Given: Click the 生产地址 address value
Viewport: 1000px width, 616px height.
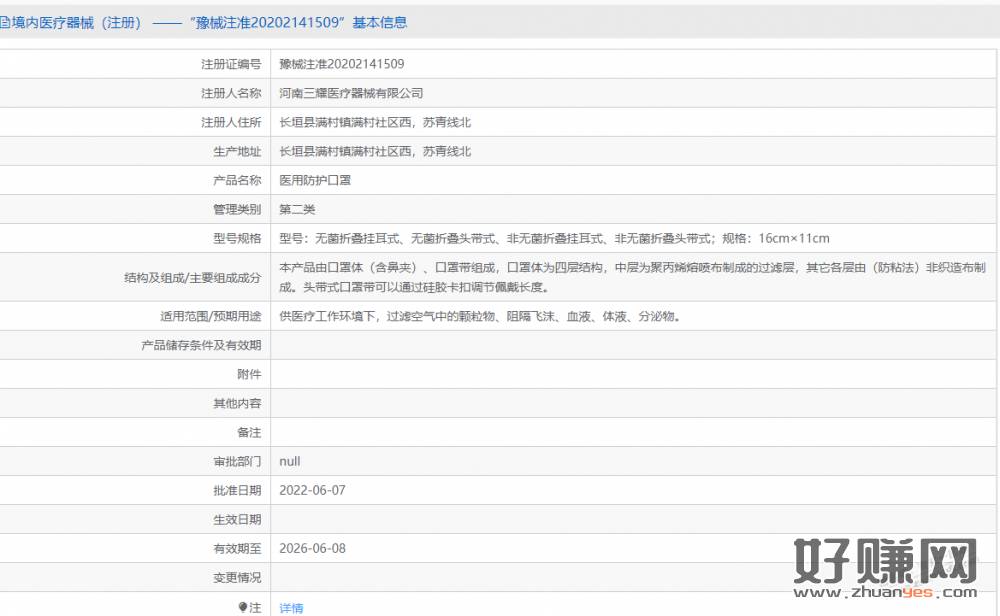Looking at the screenshot, I should coord(374,151).
